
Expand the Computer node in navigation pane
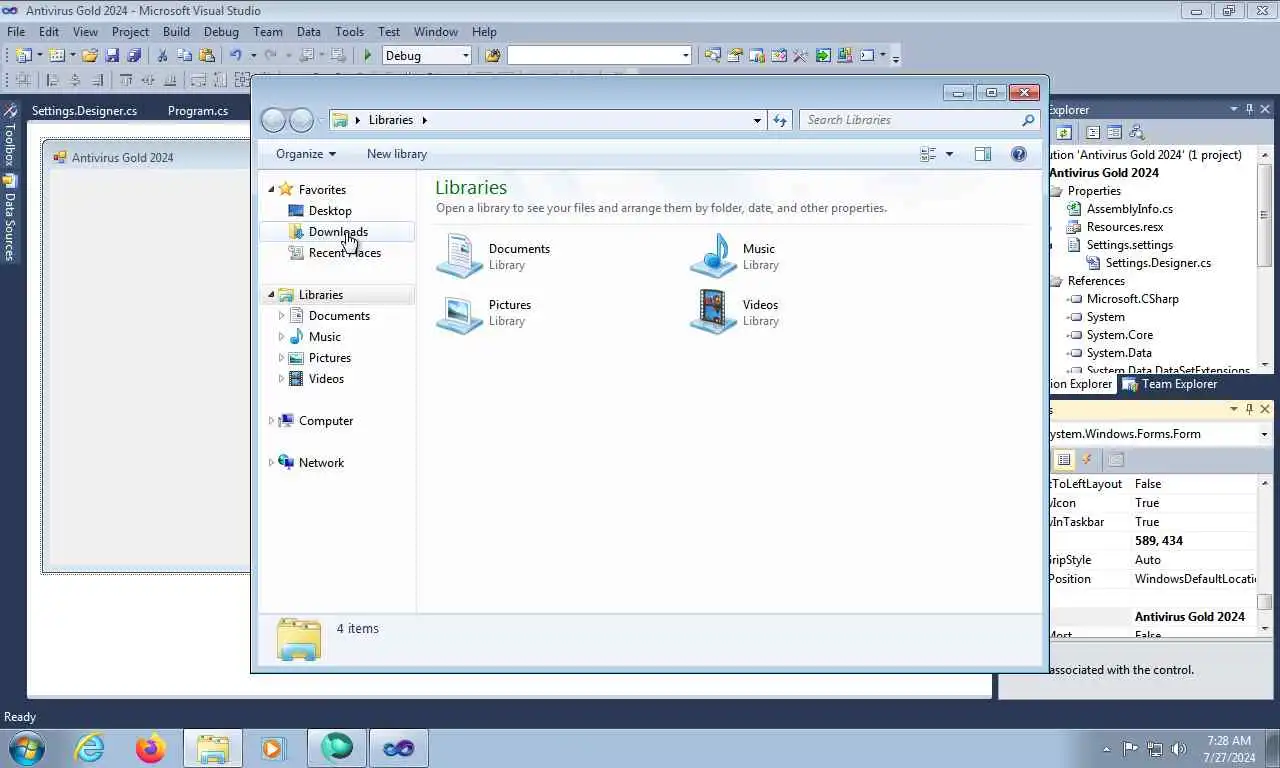tap(271, 421)
